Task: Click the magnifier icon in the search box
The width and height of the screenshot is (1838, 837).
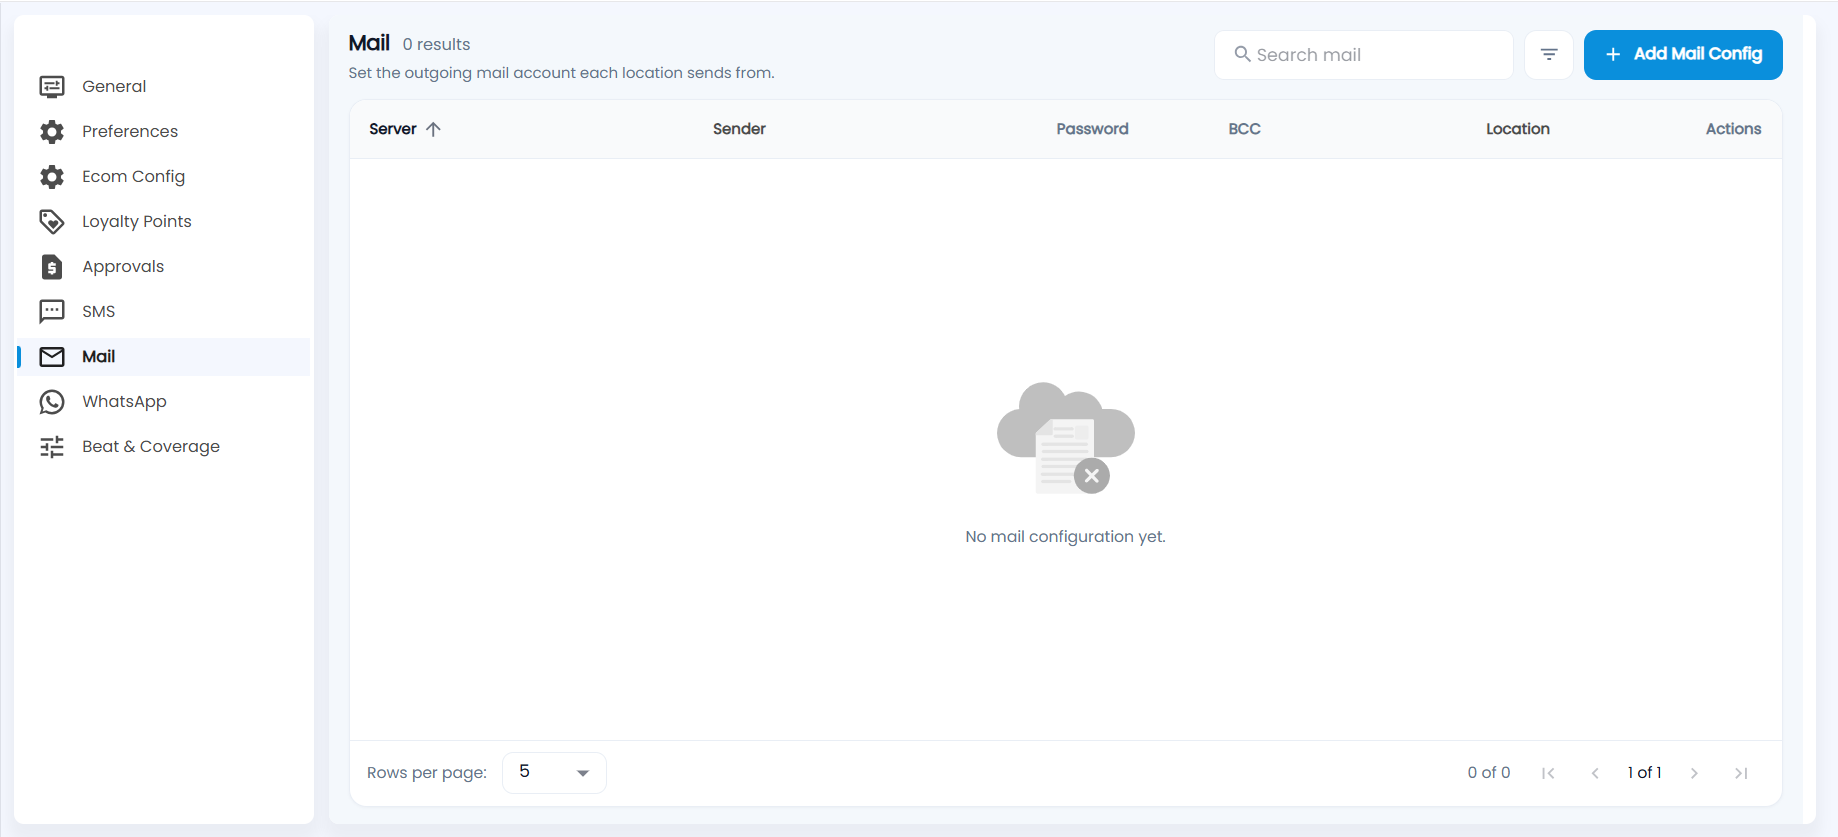Action: click(1242, 54)
